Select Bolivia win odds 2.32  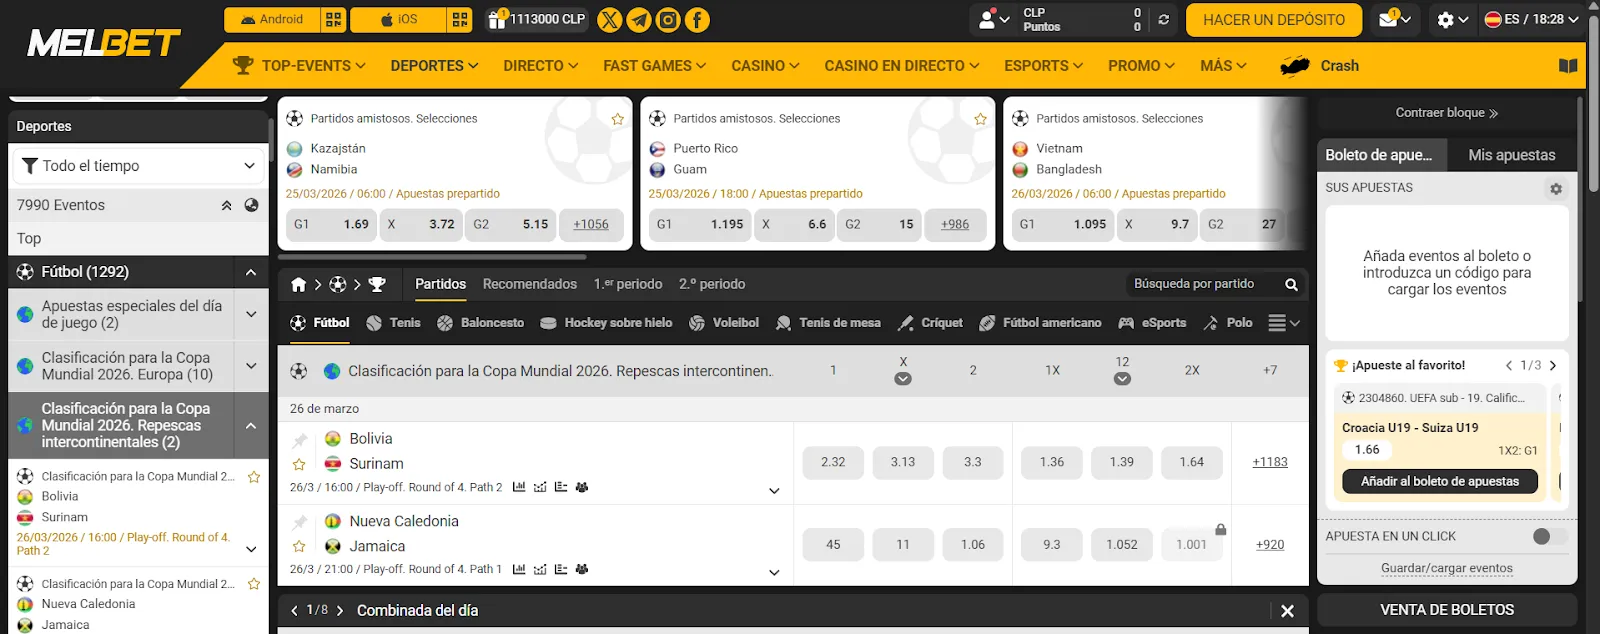833,462
